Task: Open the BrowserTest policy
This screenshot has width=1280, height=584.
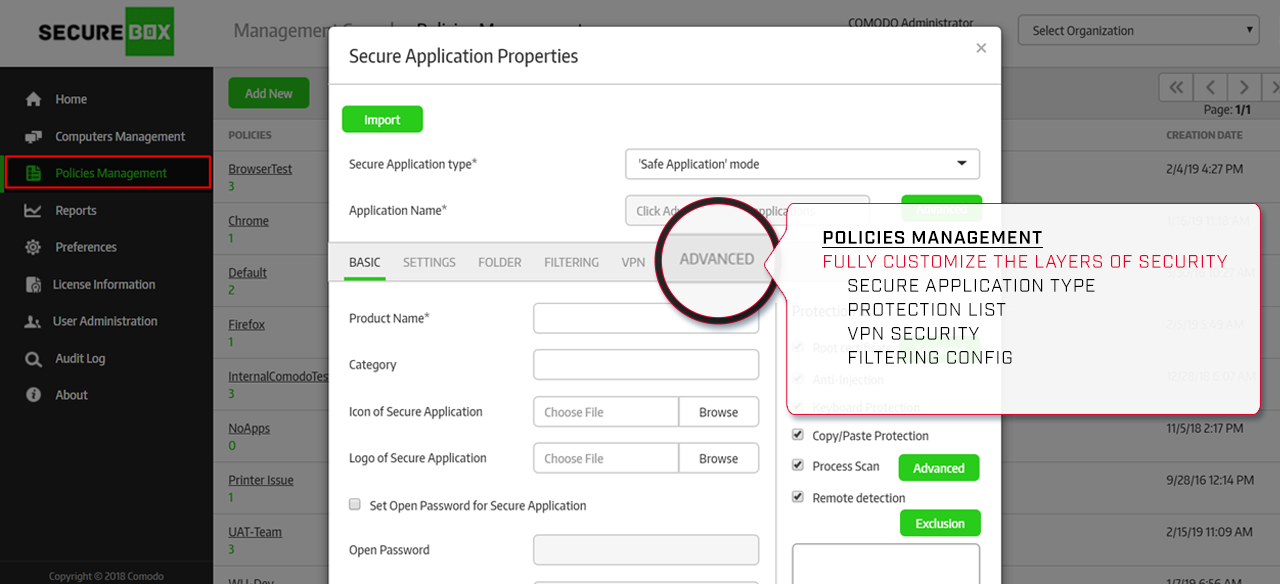Action: point(260,169)
